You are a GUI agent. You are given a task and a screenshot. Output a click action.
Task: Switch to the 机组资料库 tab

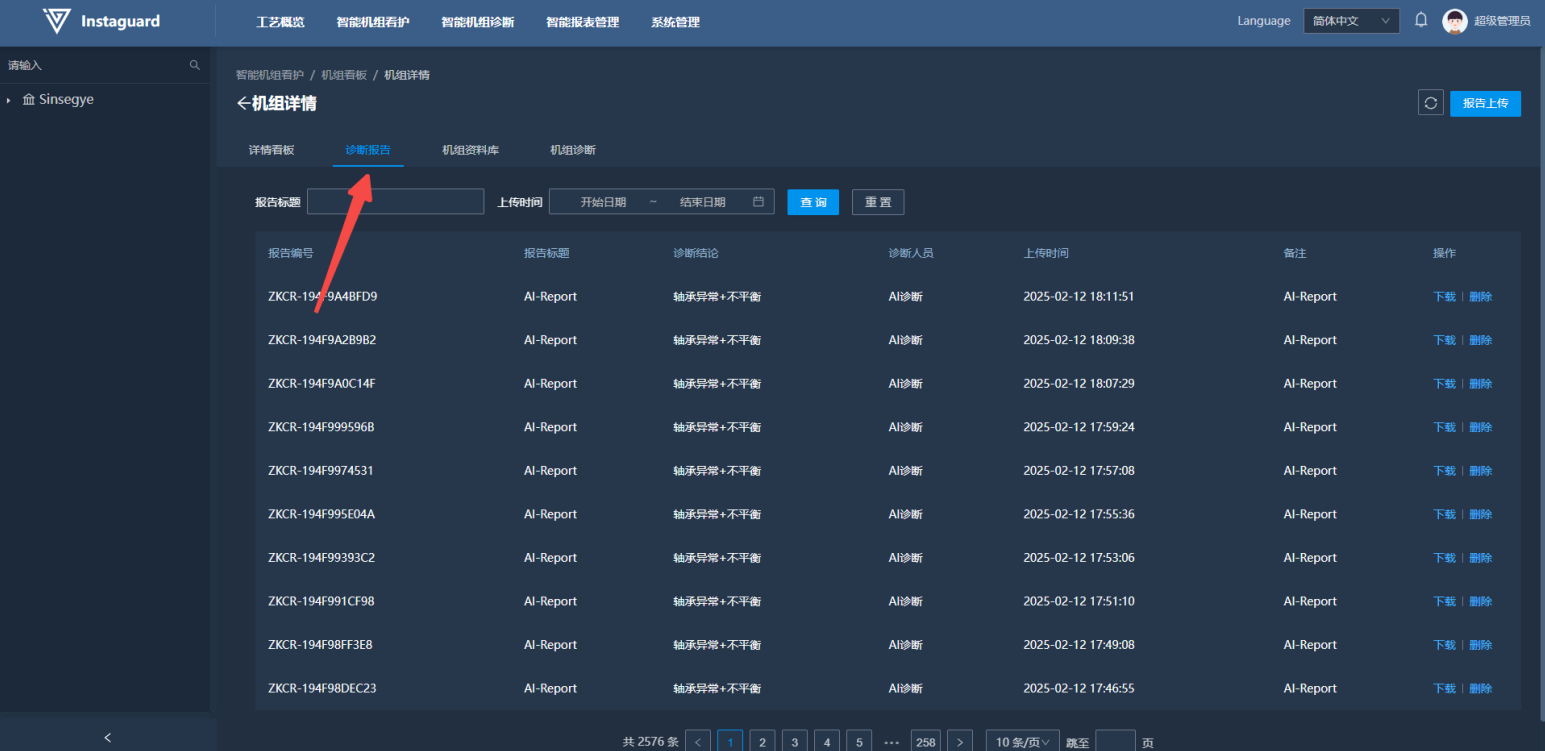click(x=470, y=150)
